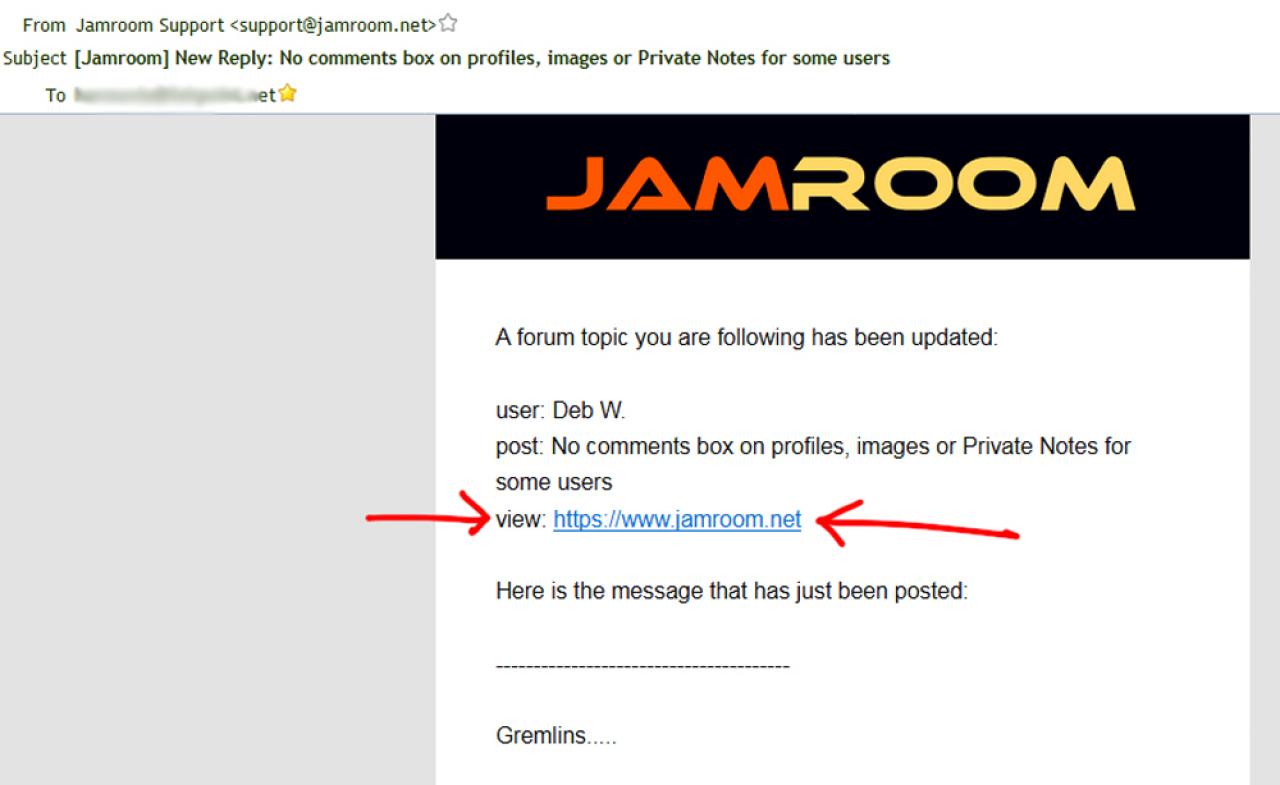Viewport: 1280px width, 785px height.
Task: Click the 'To' header label
Action: [x=55, y=95]
